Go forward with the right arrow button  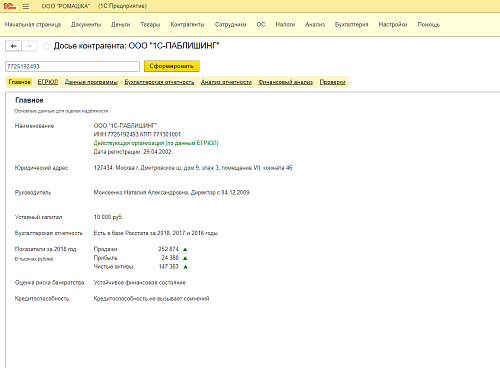point(29,46)
